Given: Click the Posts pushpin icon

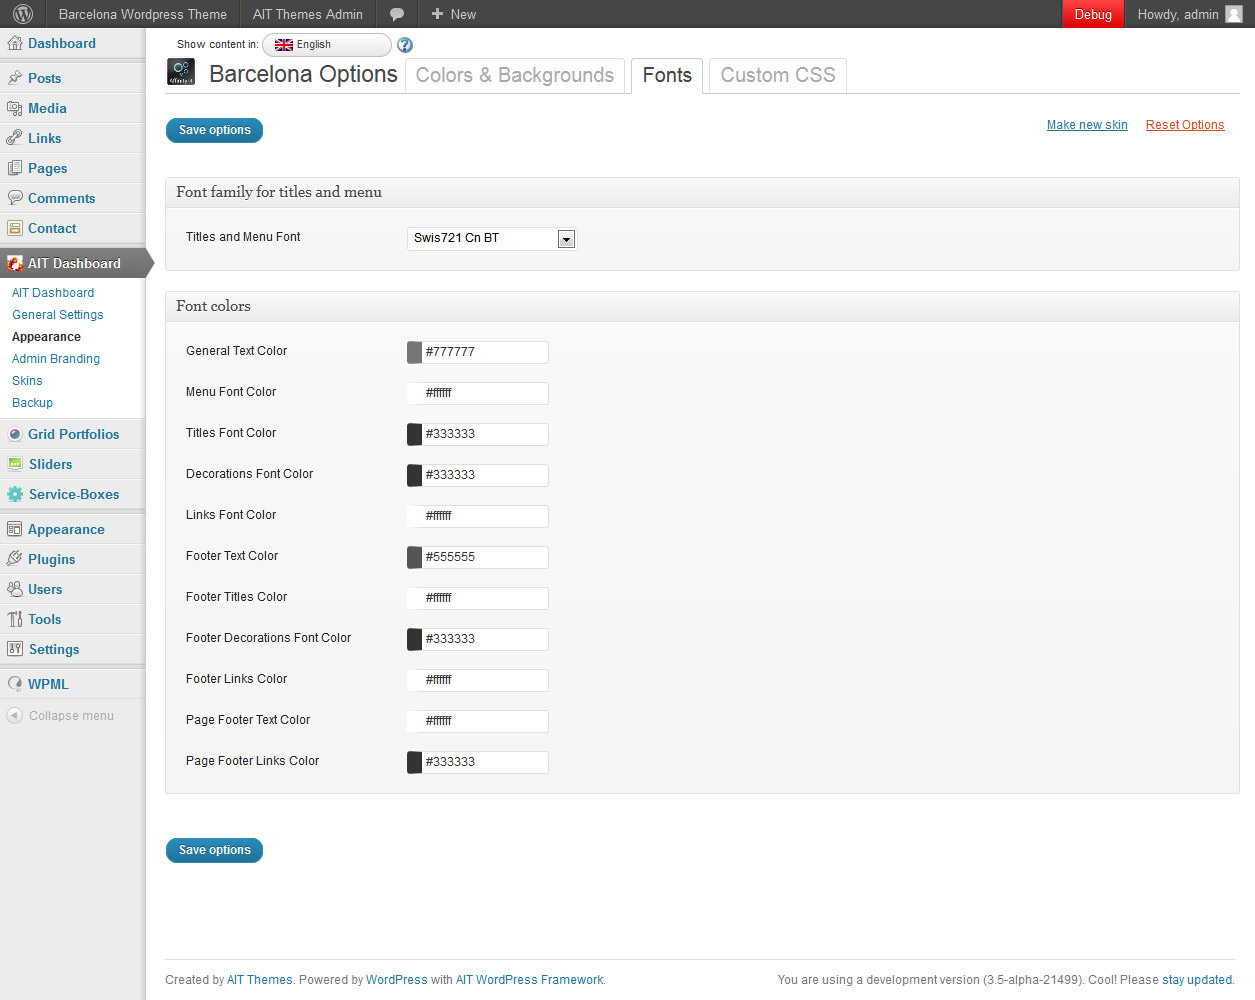Looking at the screenshot, I should (x=15, y=78).
